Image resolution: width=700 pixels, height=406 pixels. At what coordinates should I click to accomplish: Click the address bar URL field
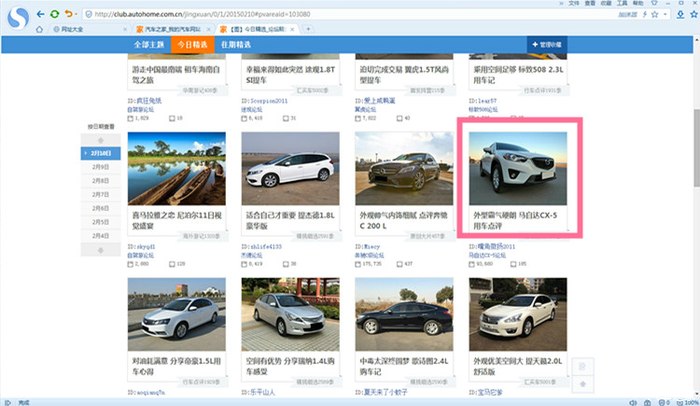(300, 14)
